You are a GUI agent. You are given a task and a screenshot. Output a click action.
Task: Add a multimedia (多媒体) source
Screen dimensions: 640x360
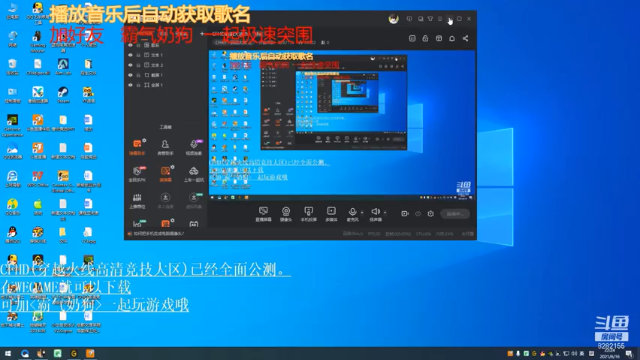point(331,214)
